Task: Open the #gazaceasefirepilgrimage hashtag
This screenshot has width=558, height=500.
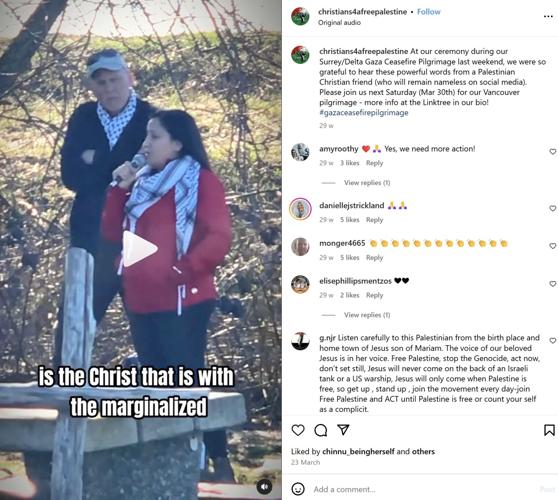Action: [364, 113]
